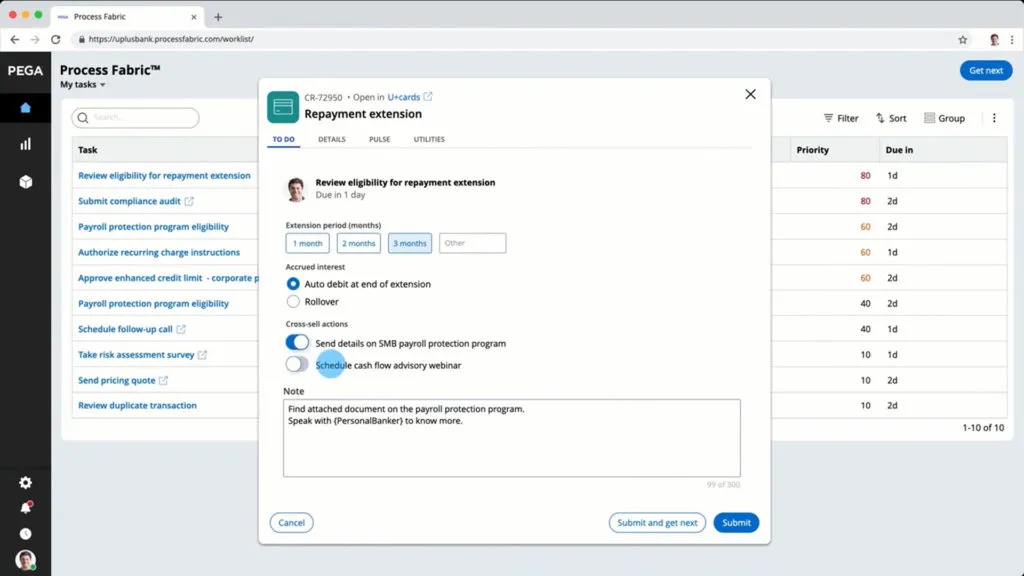Open Review duplicate transaction task
The width and height of the screenshot is (1024, 576).
pos(137,406)
